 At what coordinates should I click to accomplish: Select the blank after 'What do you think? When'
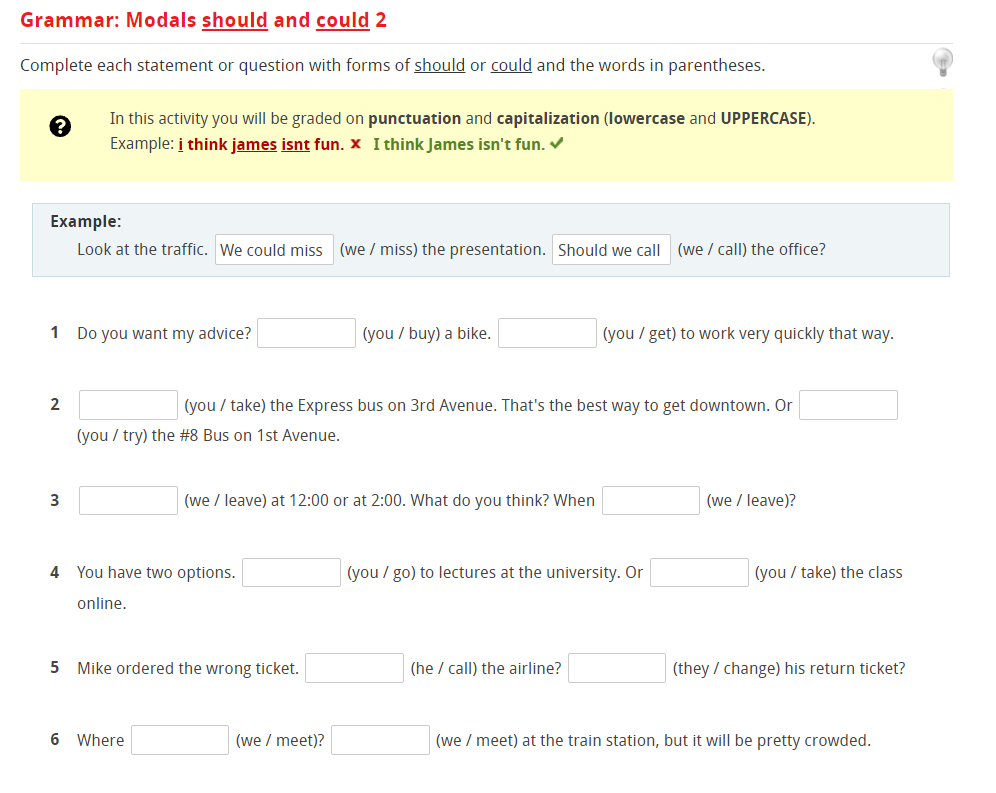pyautogui.click(x=650, y=500)
